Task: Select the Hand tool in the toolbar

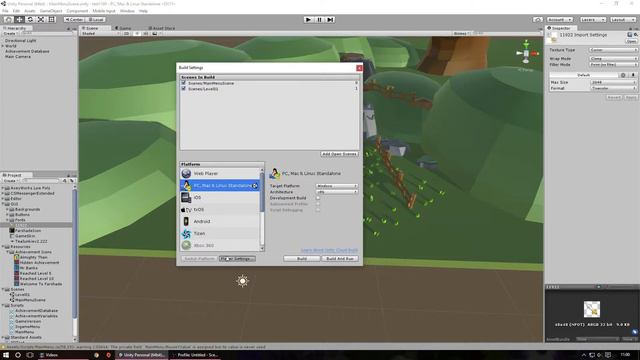Action: 8,19
